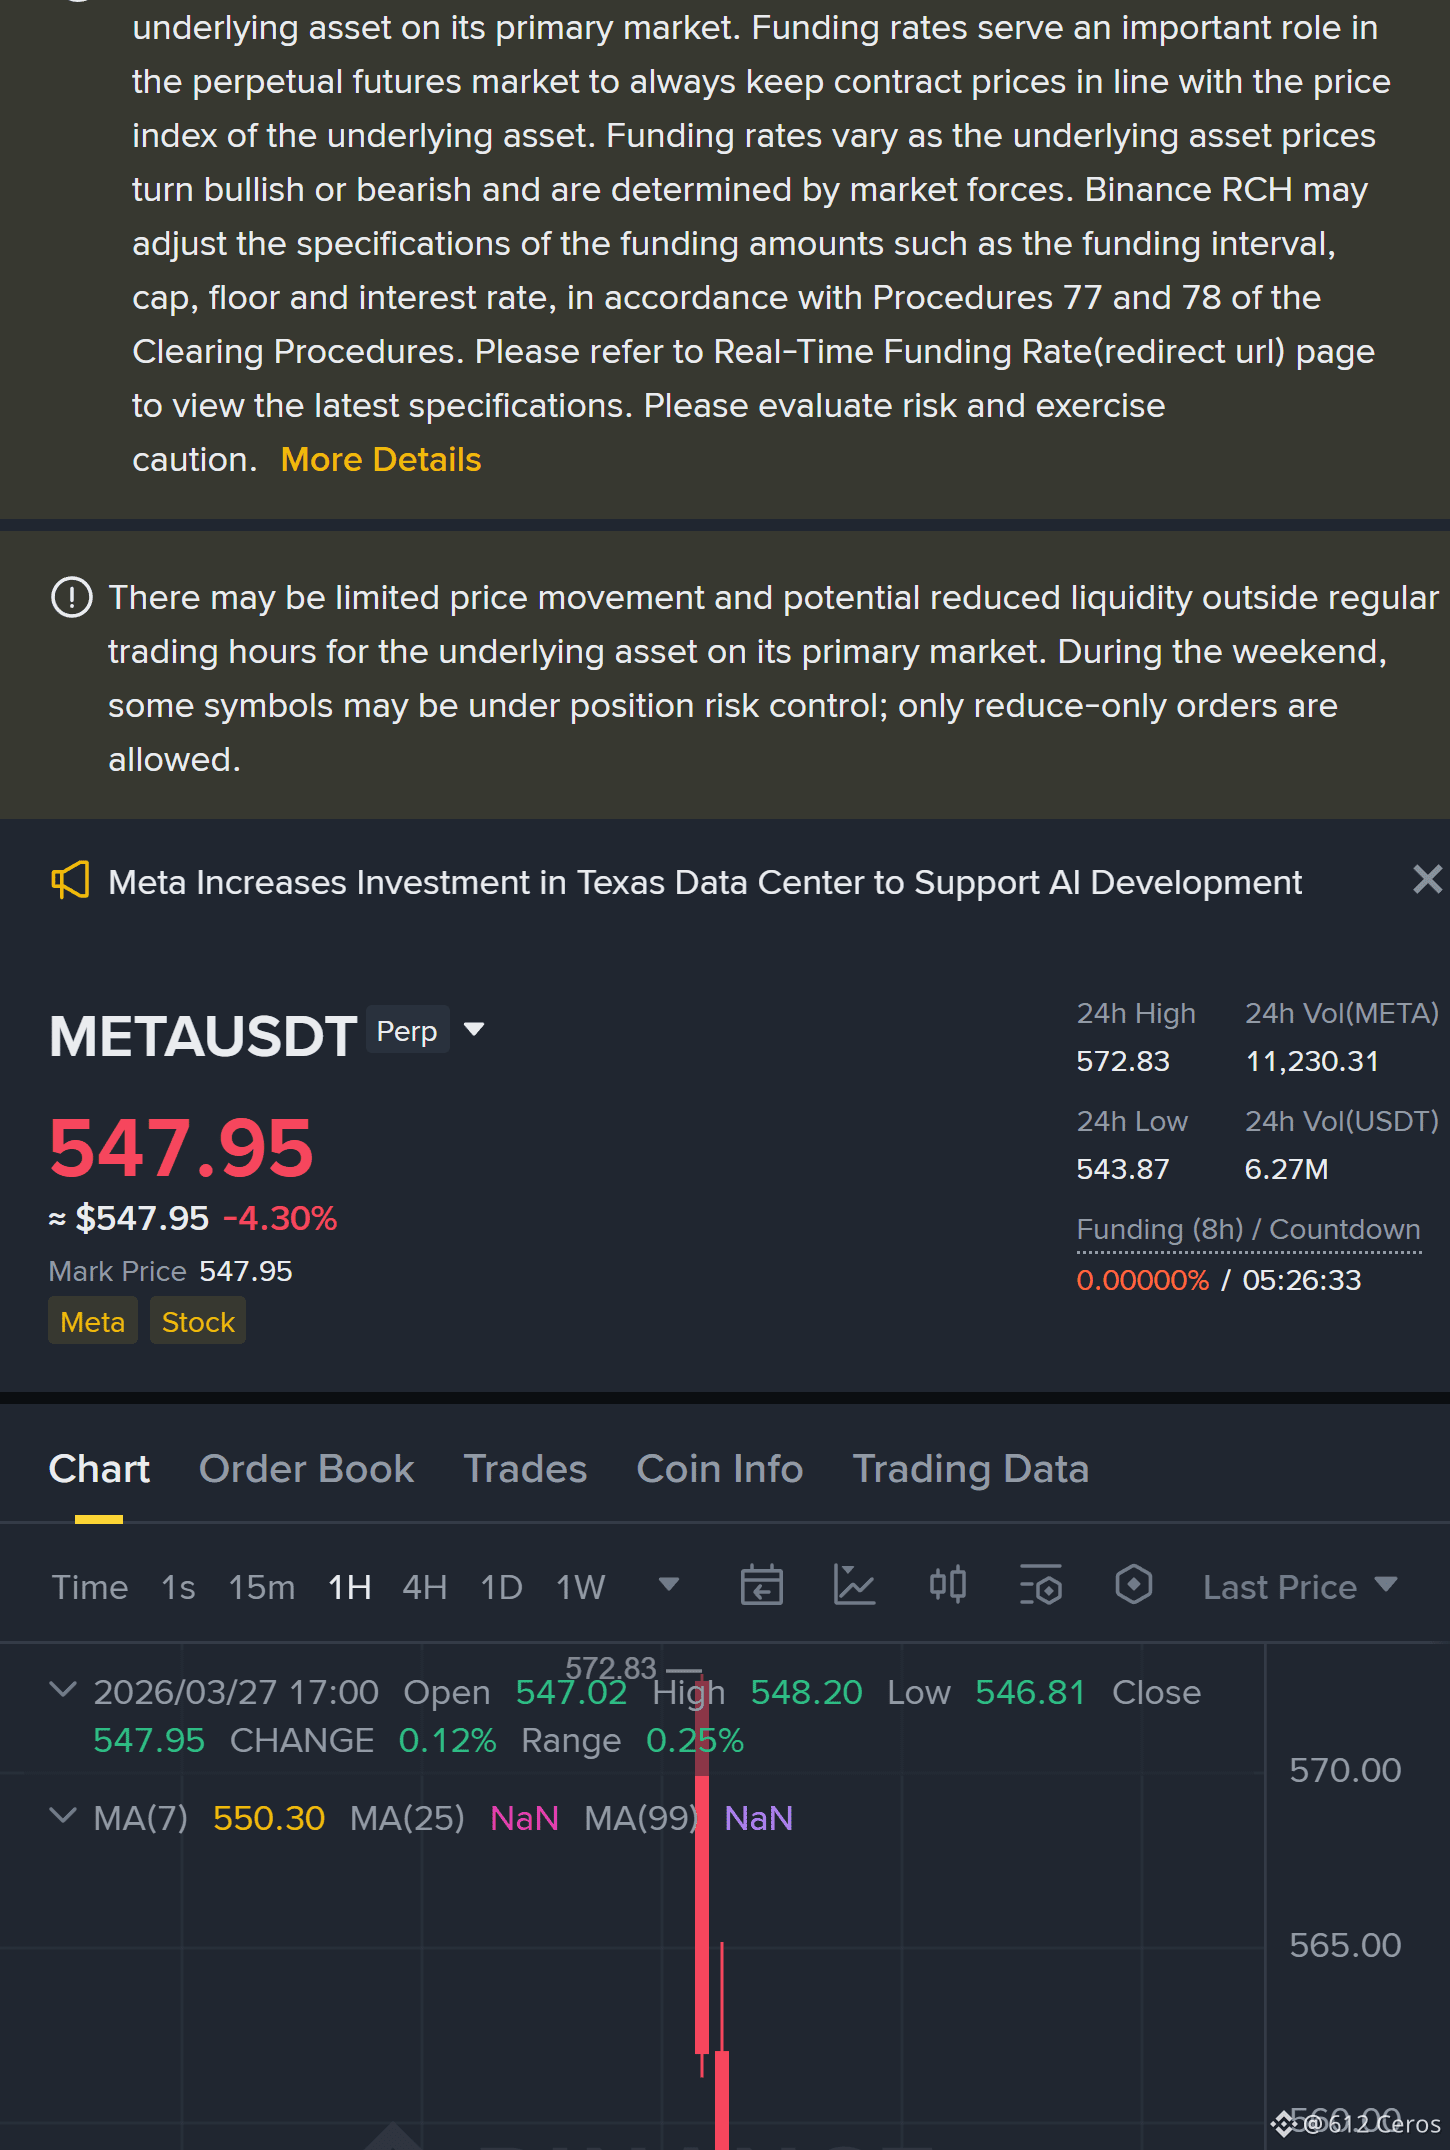The width and height of the screenshot is (1450, 2150).
Task: Collapse the MA indicator row
Action: [63, 1816]
